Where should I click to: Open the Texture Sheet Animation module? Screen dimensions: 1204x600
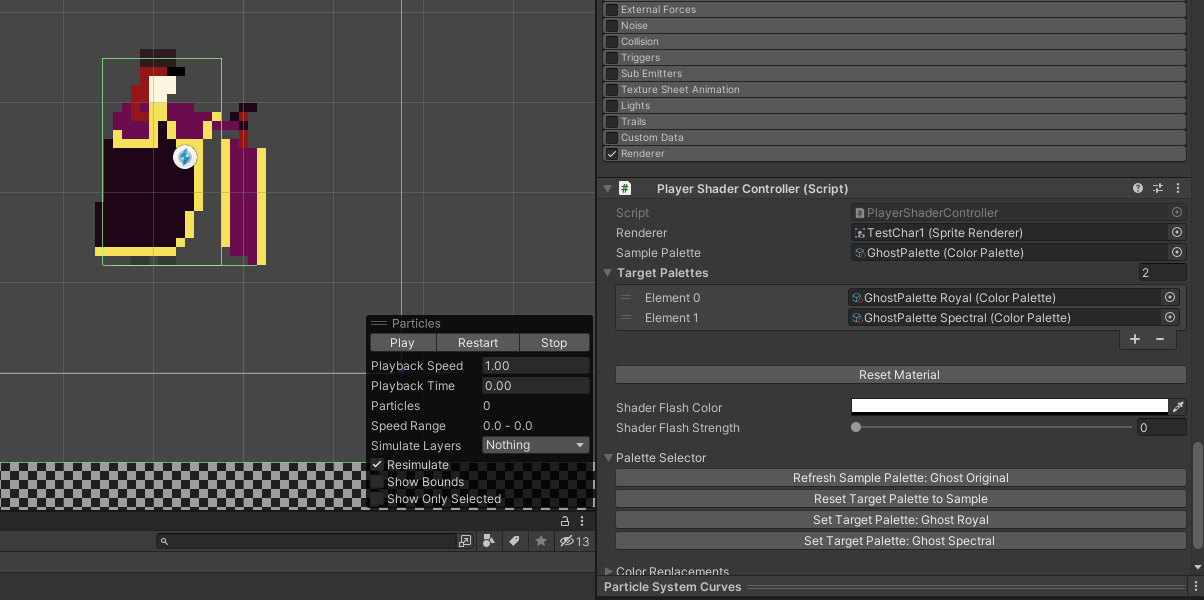(x=680, y=90)
